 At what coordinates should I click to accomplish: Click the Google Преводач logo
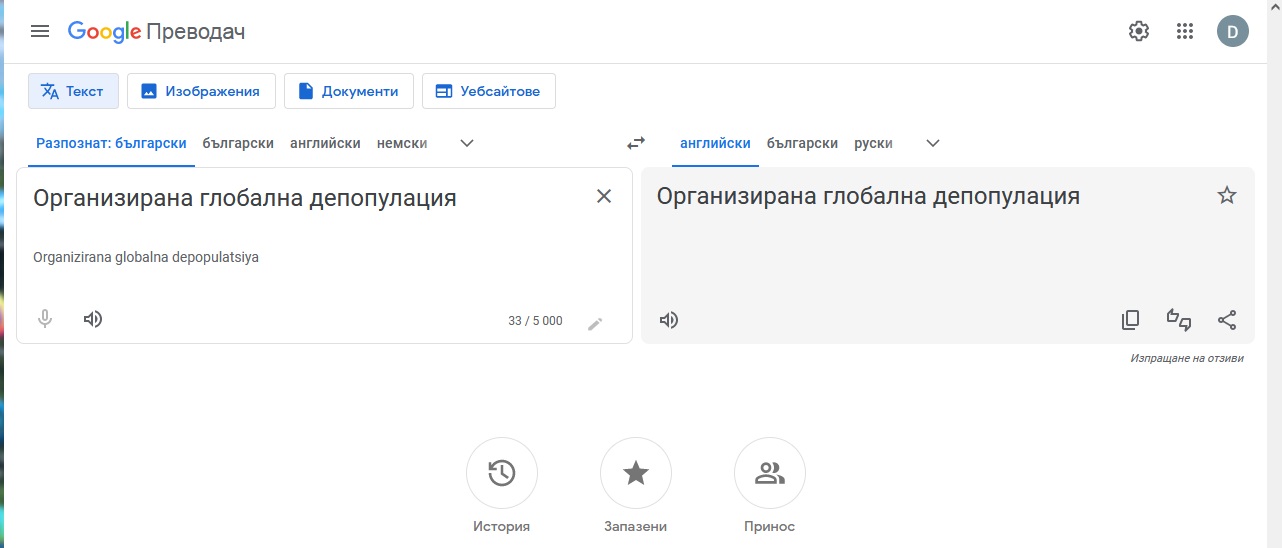click(156, 32)
